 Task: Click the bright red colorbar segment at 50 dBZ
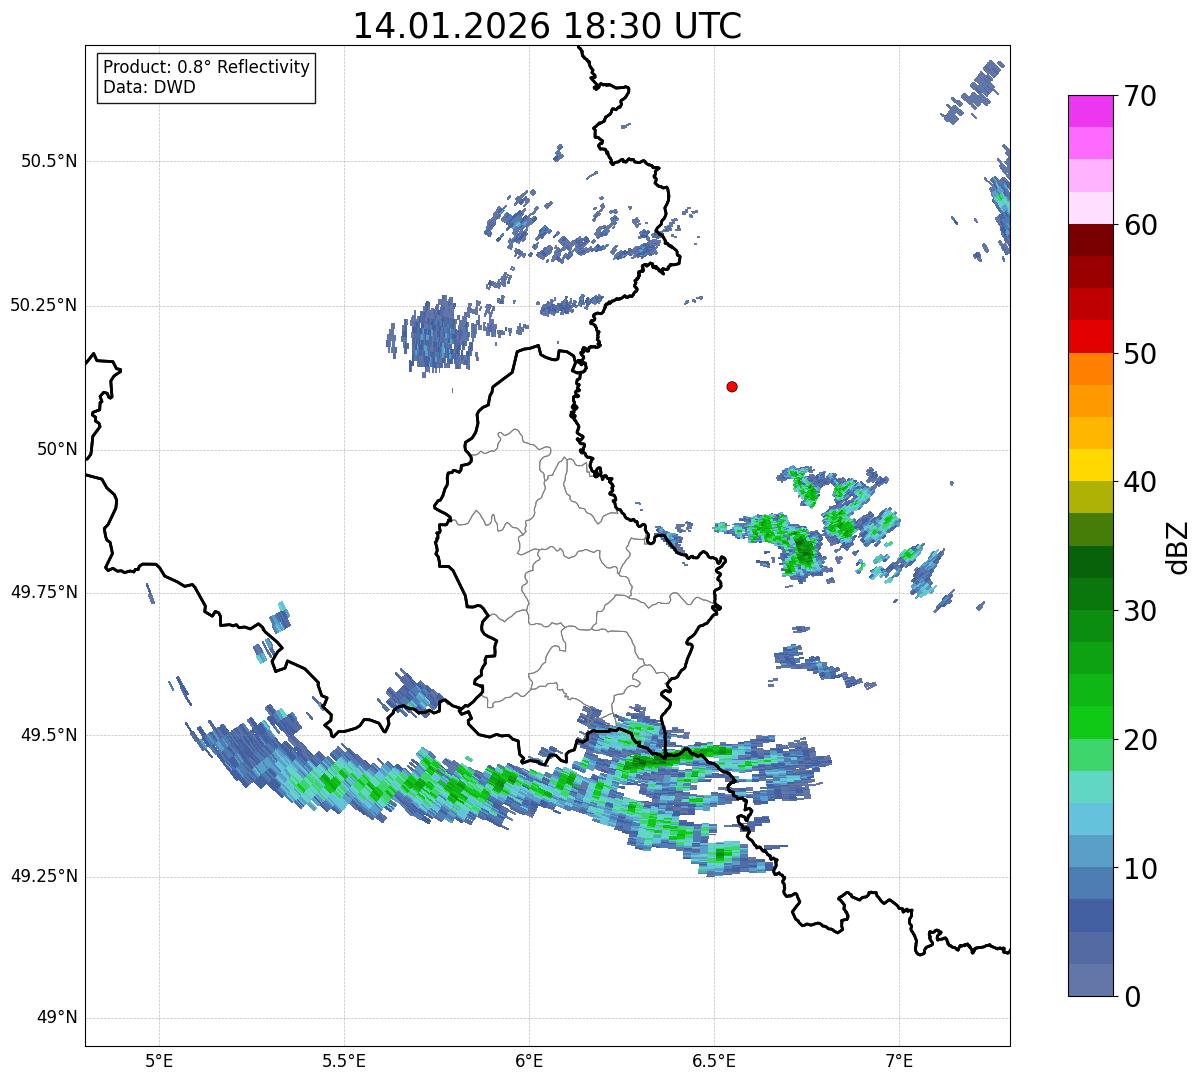point(1091,336)
